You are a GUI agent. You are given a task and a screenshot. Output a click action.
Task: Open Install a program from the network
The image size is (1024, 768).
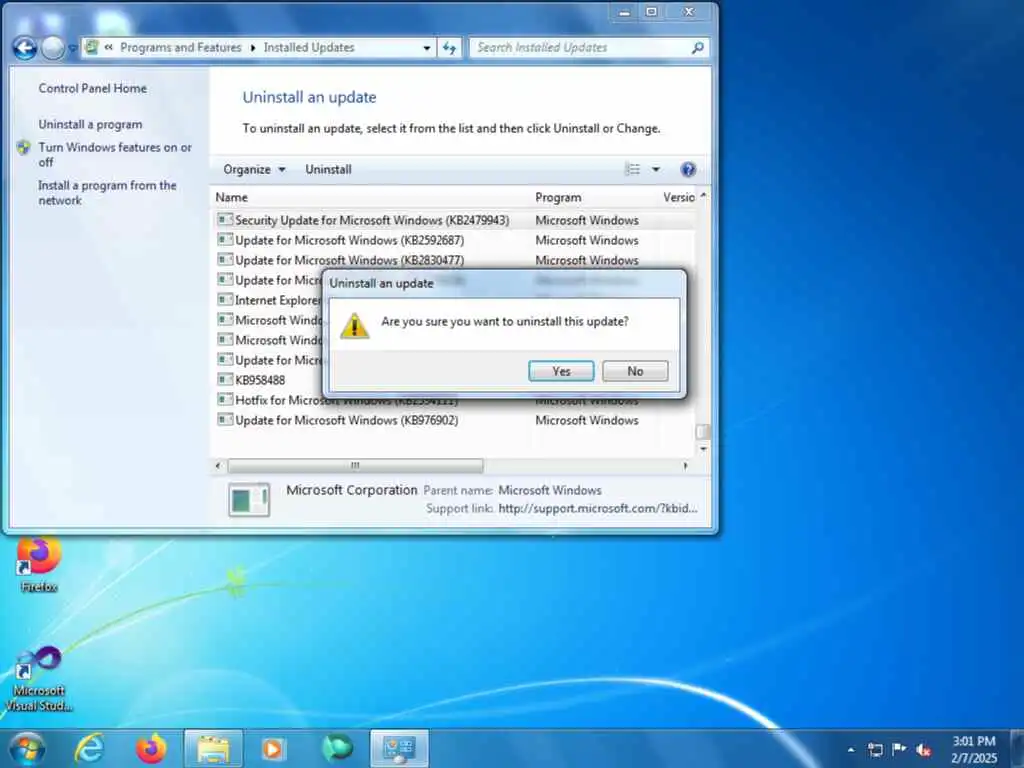107,193
